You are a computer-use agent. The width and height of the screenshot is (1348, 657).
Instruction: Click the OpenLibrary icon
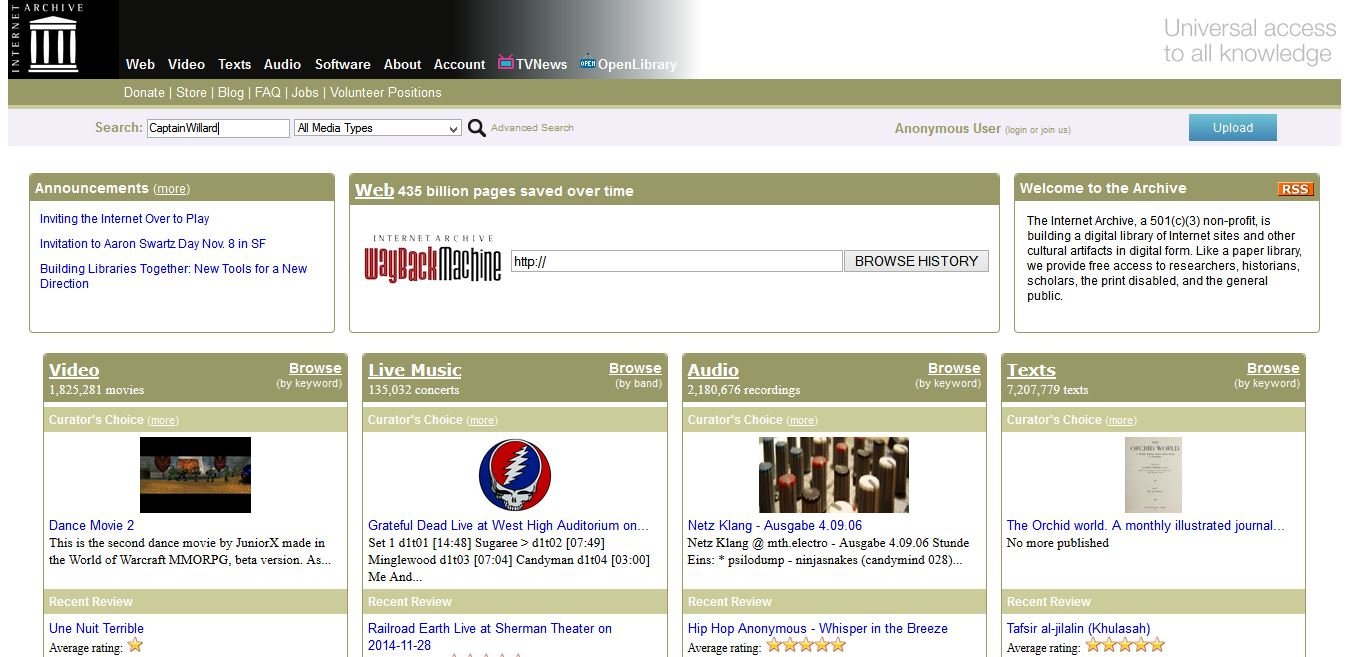pyautogui.click(x=587, y=63)
